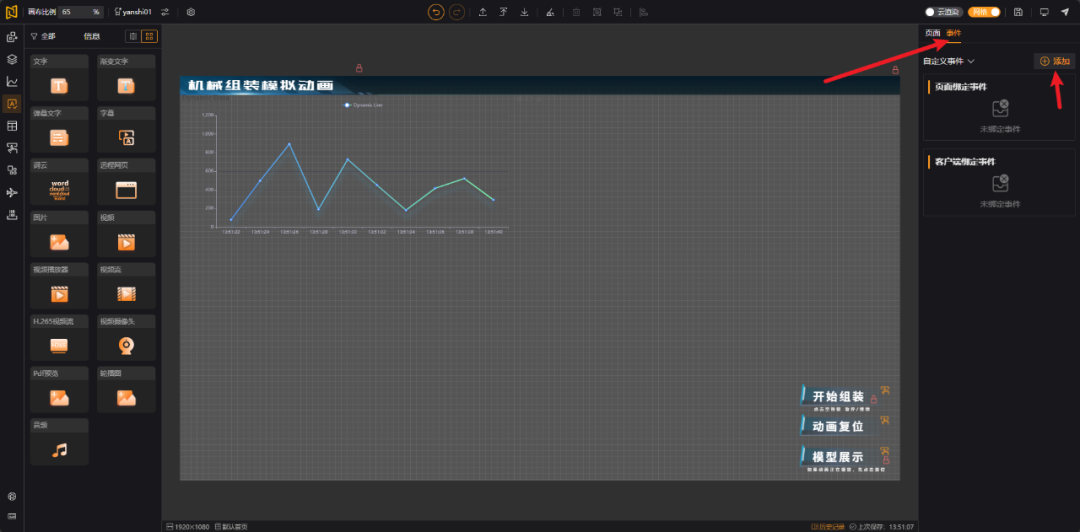Switch component panel to grid view
Screen dimensions: 1080x532
click(149, 36)
